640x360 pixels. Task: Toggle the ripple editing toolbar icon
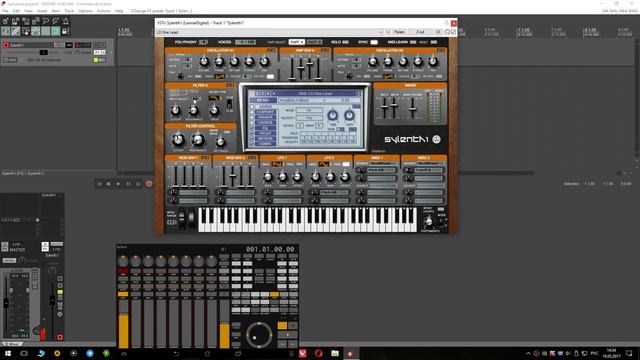coord(26,31)
